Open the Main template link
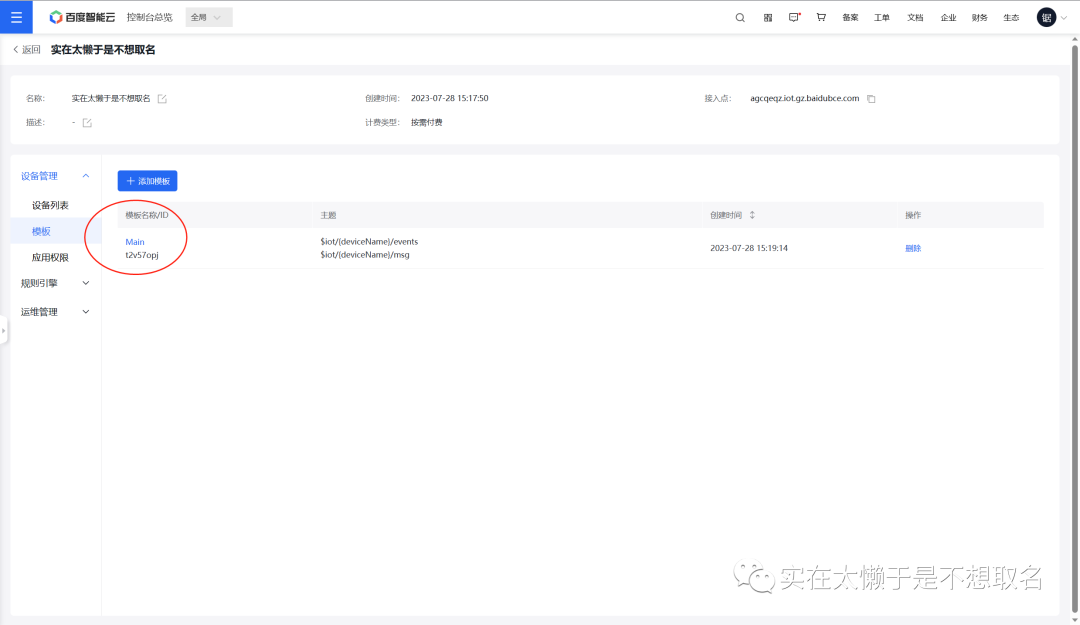This screenshot has height=625, width=1080. (135, 242)
